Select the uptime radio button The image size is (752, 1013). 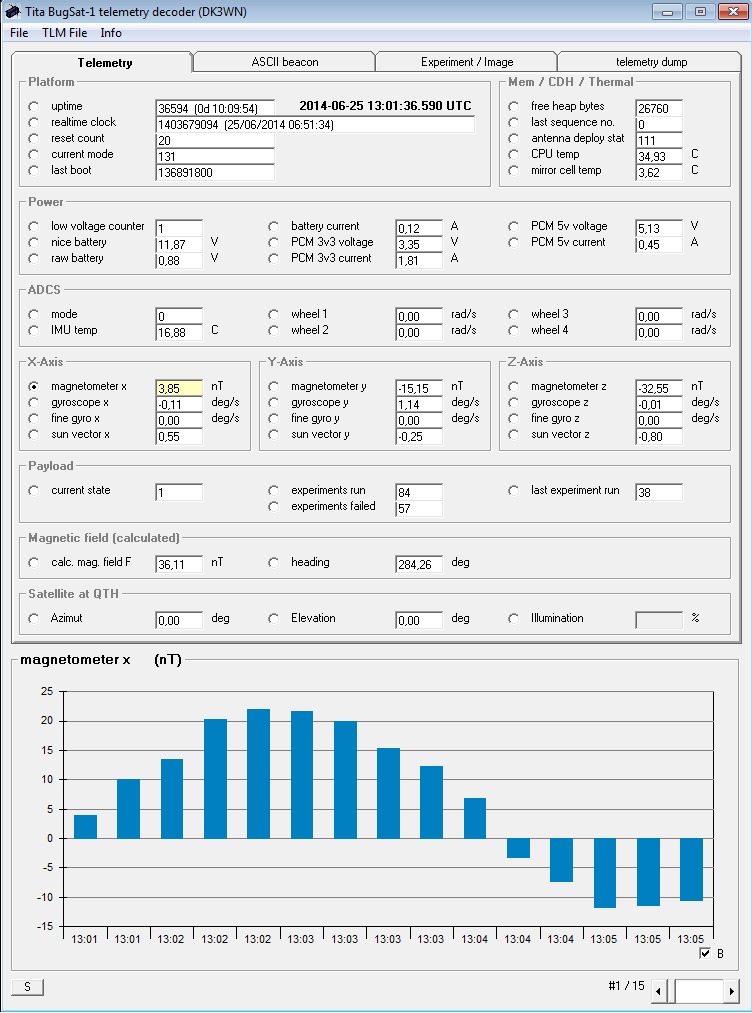[34, 107]
